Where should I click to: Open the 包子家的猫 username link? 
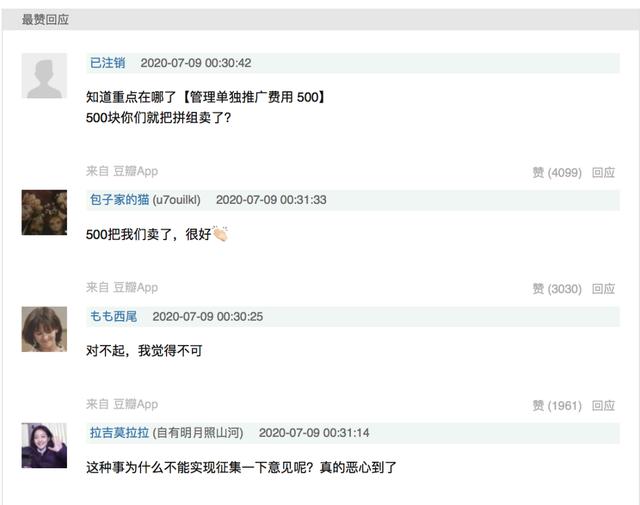119,200
